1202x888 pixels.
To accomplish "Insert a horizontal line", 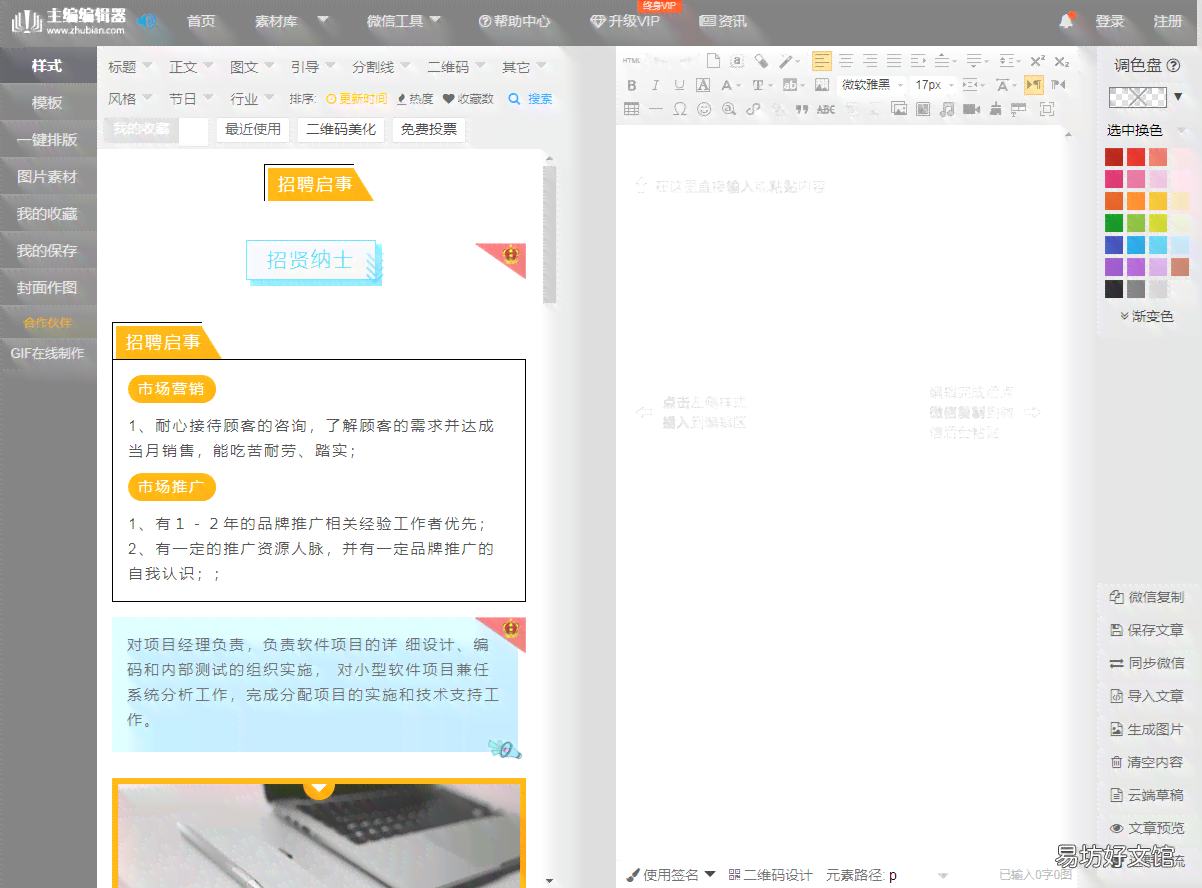I will click(x=655, y=109).
